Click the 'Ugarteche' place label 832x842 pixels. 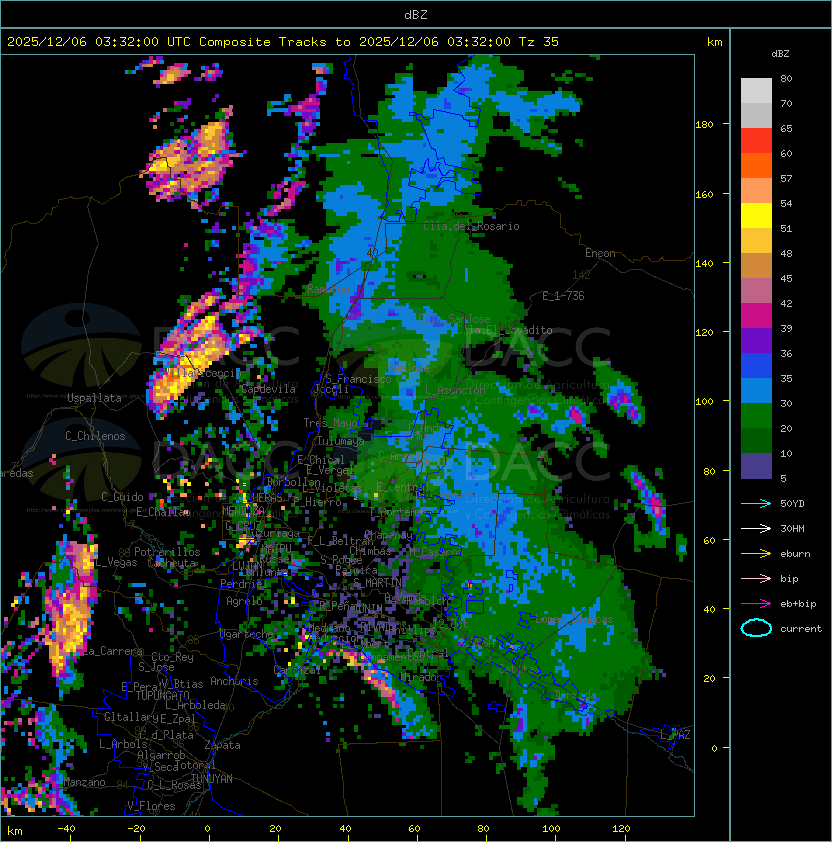[247, 634]
